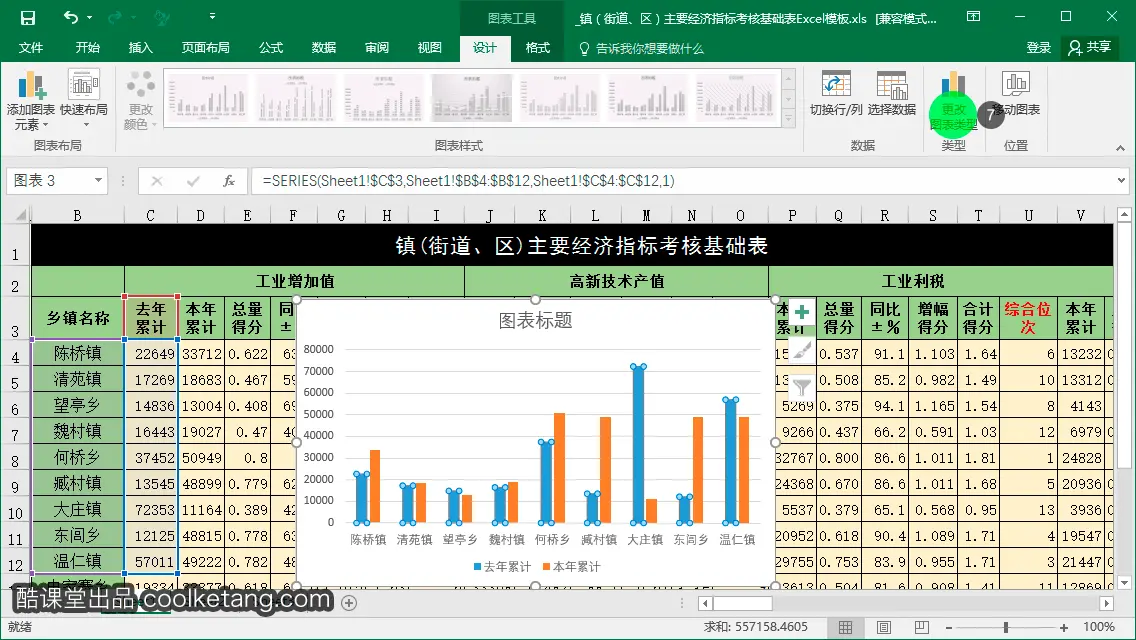Screen dimensions: 1136x640
Task: Apply the sixth chart style thumbnail
Action: click(648, 98)
